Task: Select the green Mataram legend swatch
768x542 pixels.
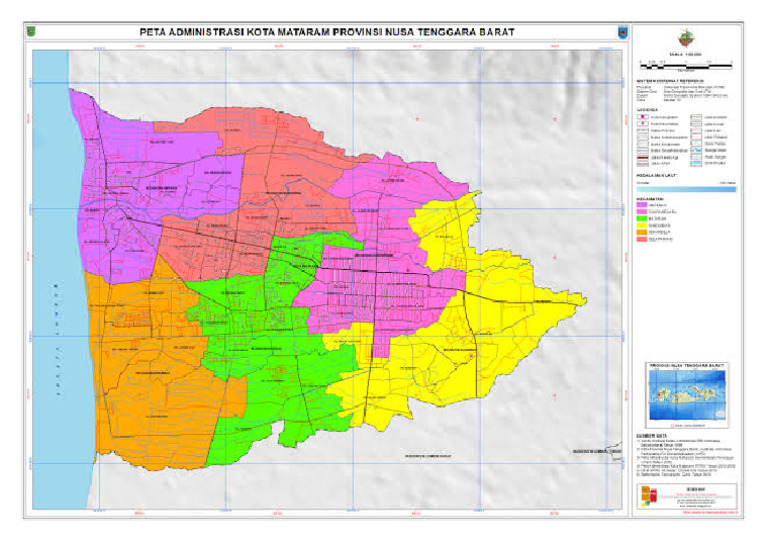Action: tap(643, 217)
